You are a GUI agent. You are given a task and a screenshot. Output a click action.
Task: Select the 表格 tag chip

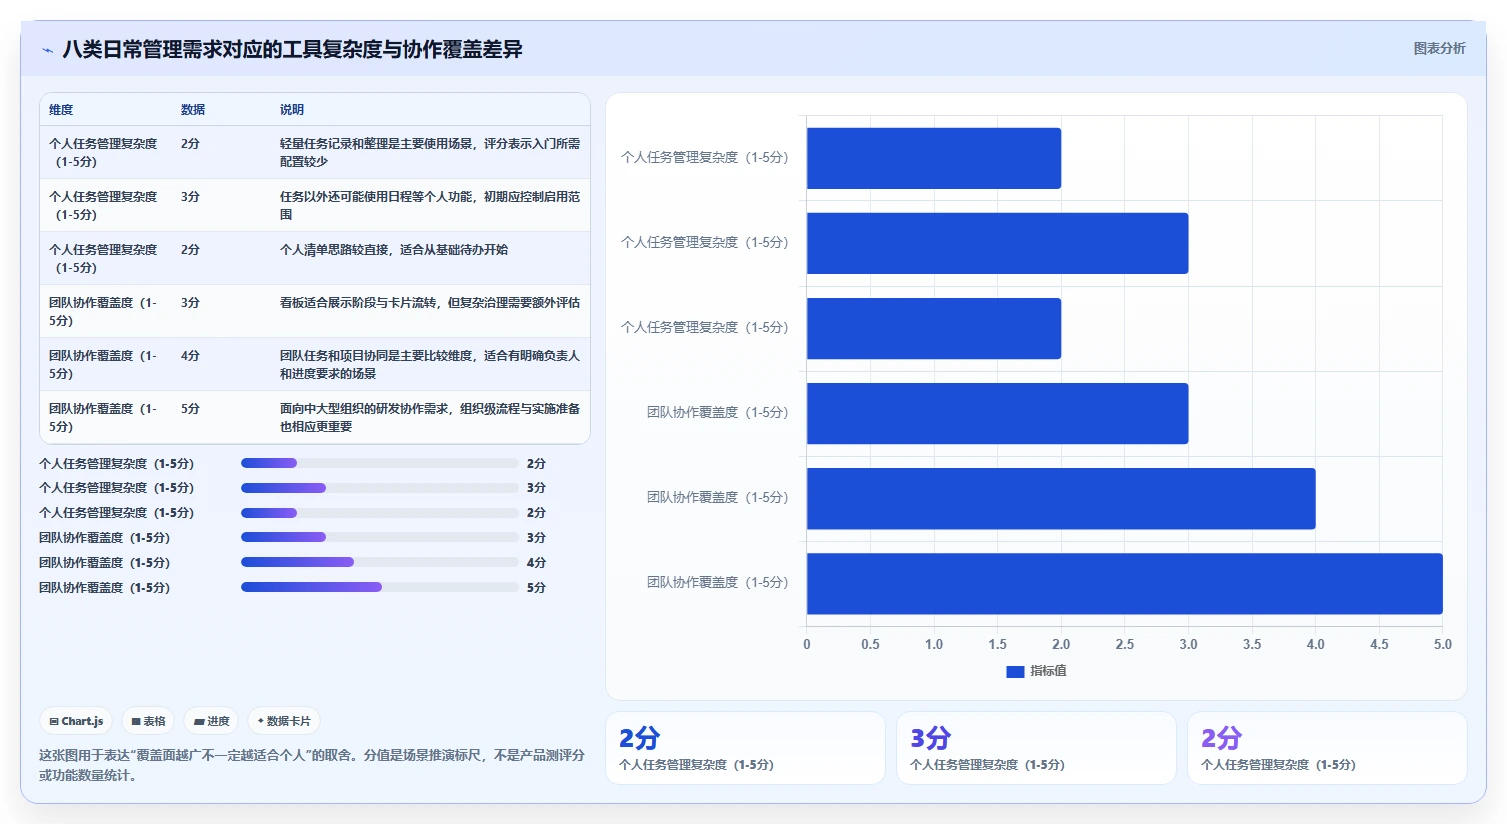click(x=148, y=721)
